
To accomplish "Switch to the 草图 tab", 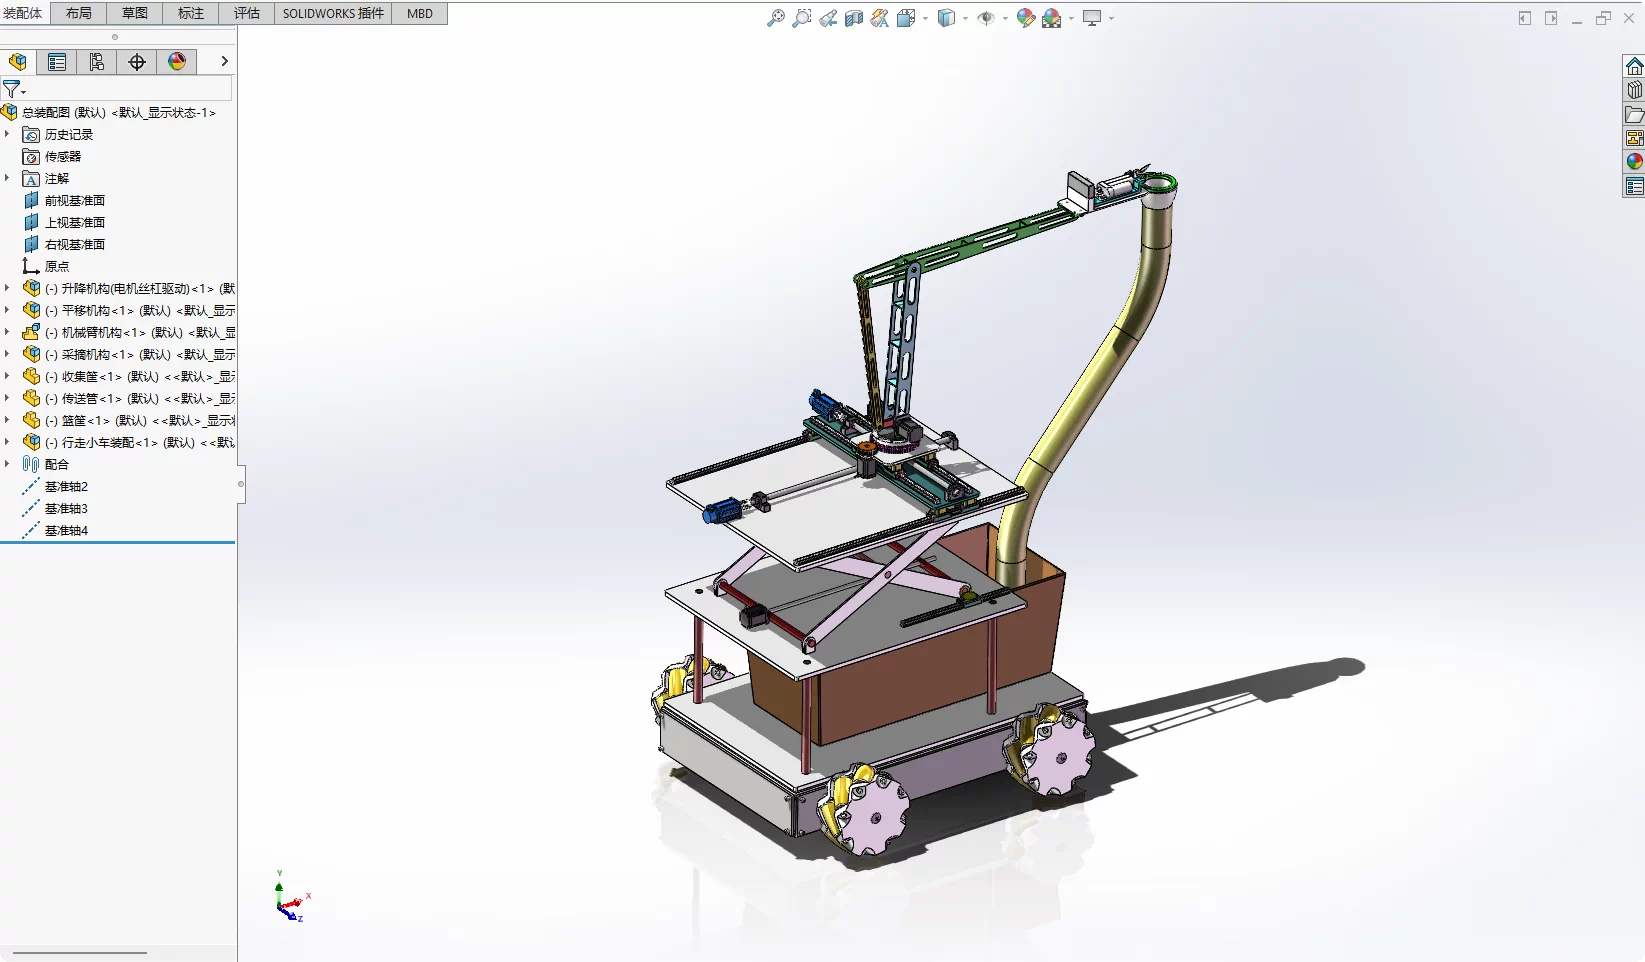I will tap(134, 13).
